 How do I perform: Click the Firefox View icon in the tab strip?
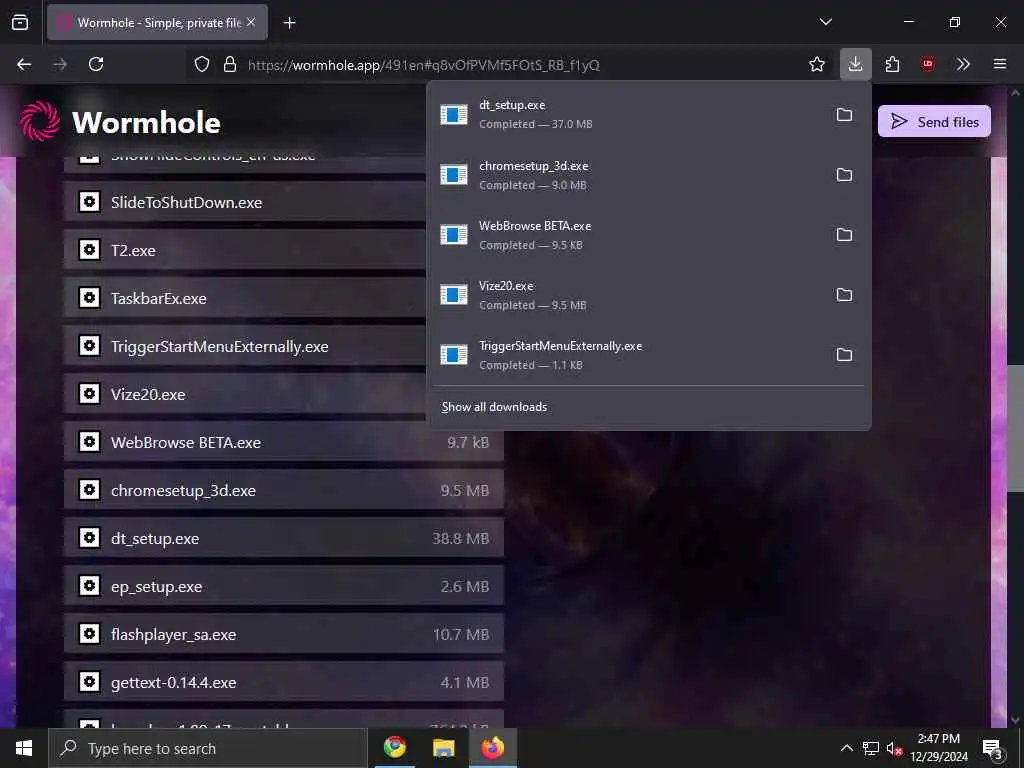(x=20, y=22)
